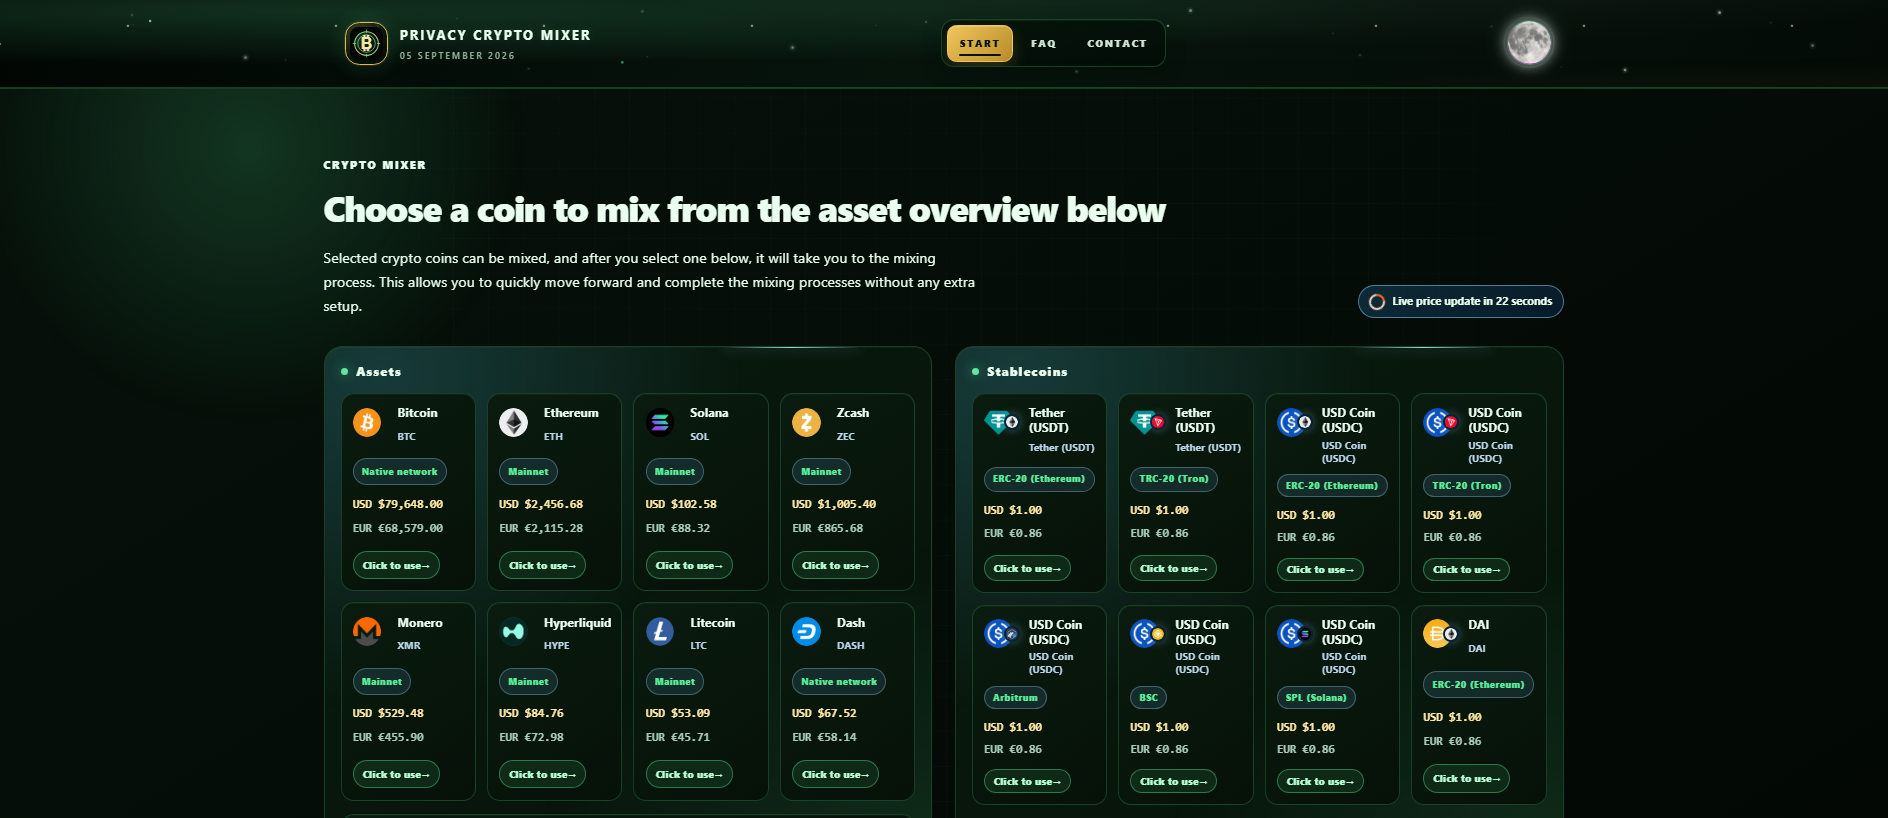Click the Monero coin icon
This screenshot has width=1888, height=818.
[367, 631]
